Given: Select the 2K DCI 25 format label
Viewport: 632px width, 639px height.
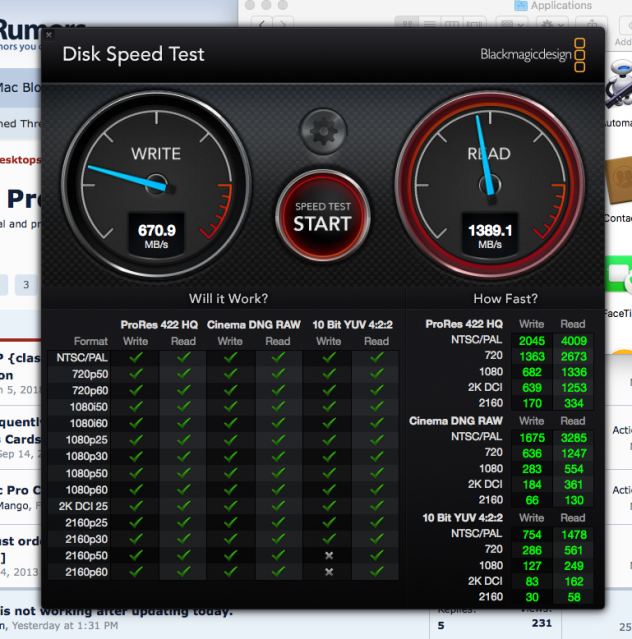Looking at the screenshot, I should [x=83, y=506].
